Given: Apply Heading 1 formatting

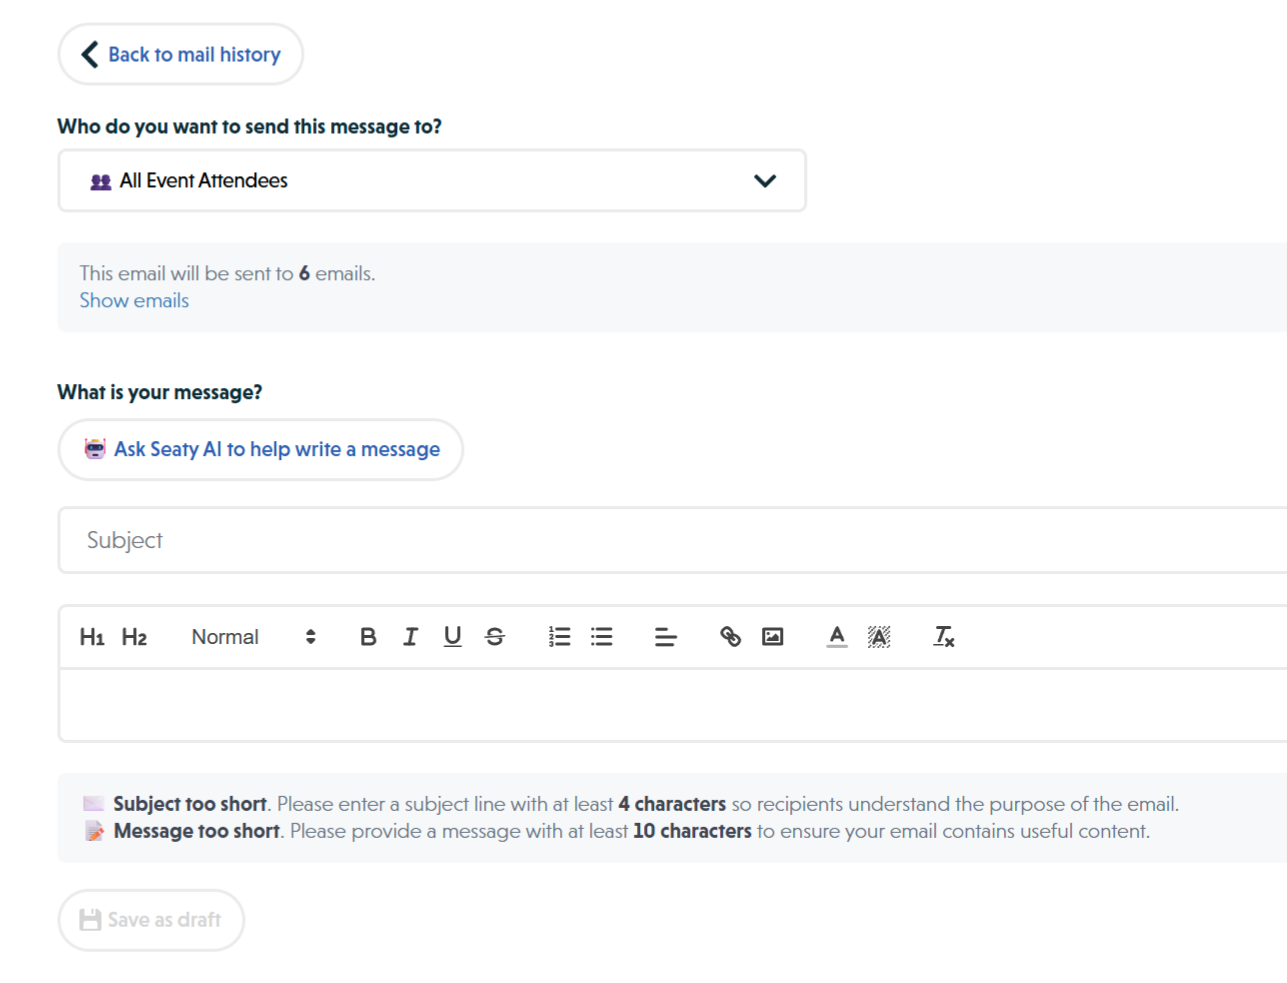Looking at the screenshot, I should pyautogui.click(x=91, y=636).
